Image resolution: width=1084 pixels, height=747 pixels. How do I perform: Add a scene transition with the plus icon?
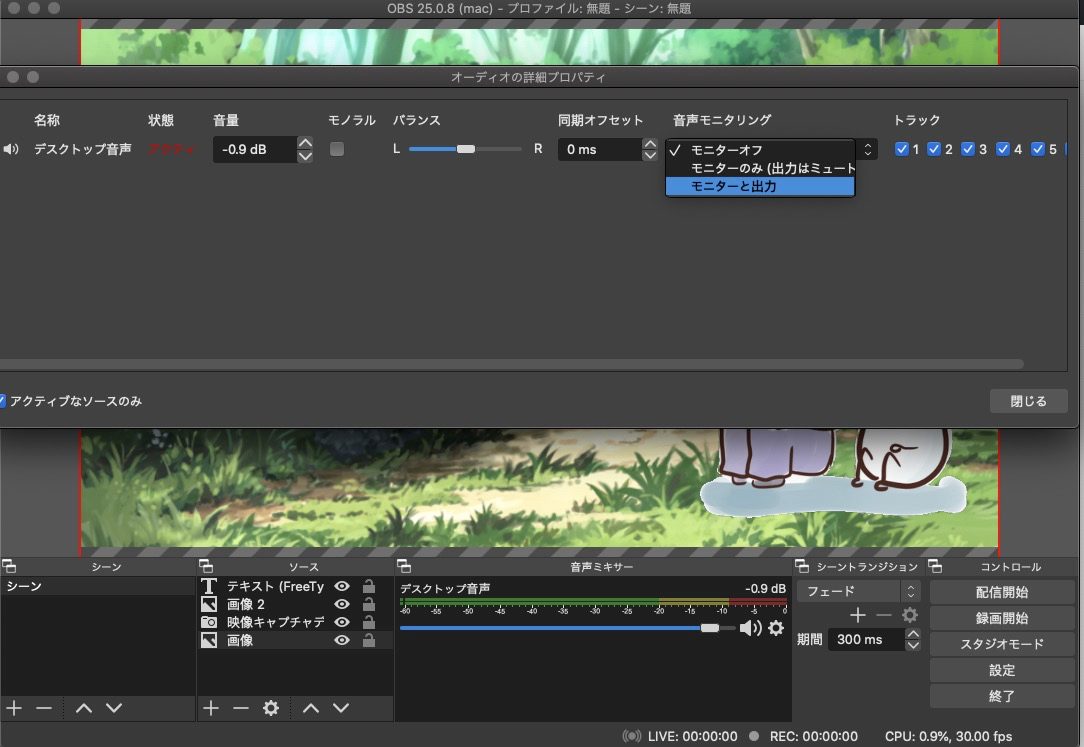(857, 615)
